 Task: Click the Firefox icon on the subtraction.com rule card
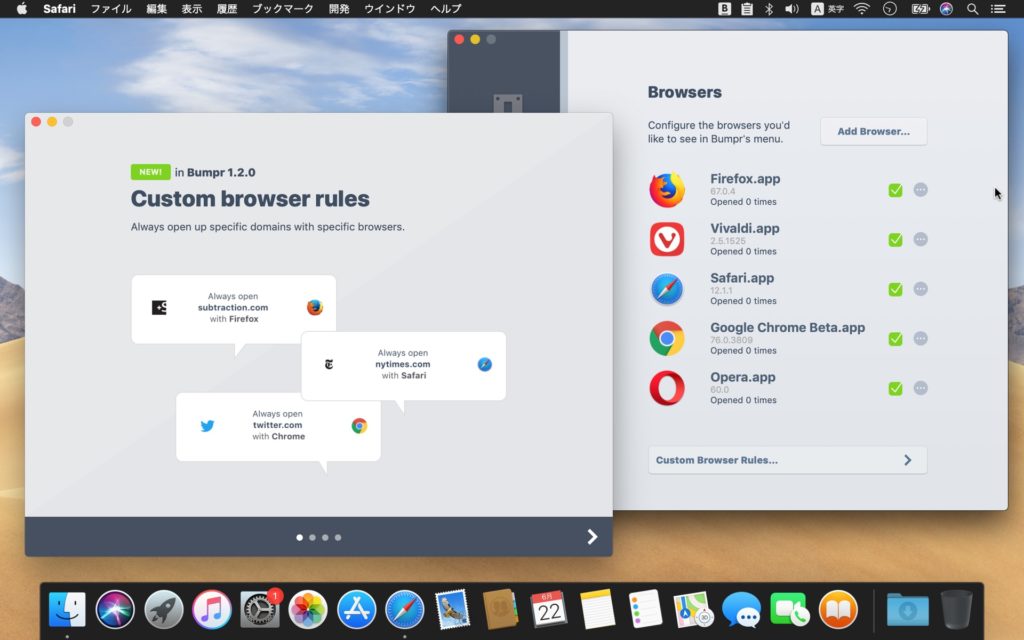pyautogui.click(x=314, y=308)
